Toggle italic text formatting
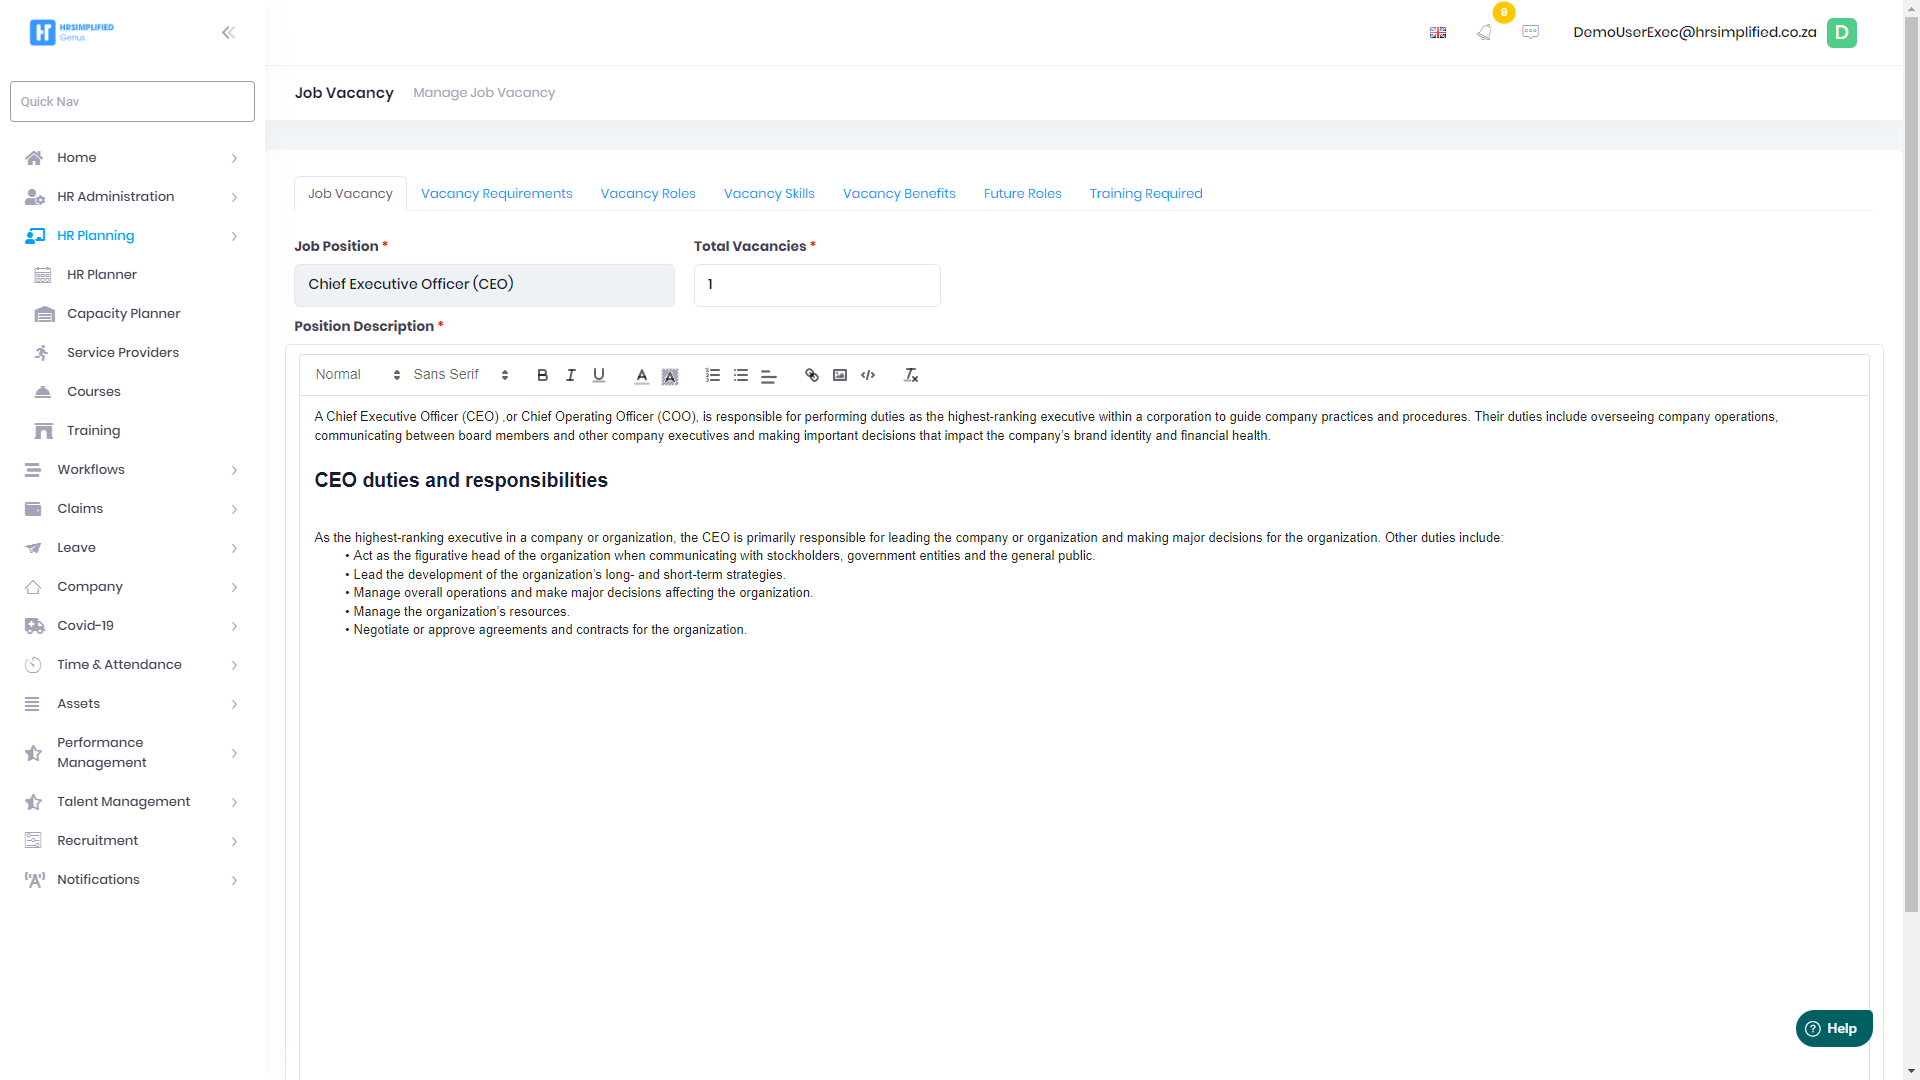1920x1080 pixels. pyautogui.click(x=570, y=375)
